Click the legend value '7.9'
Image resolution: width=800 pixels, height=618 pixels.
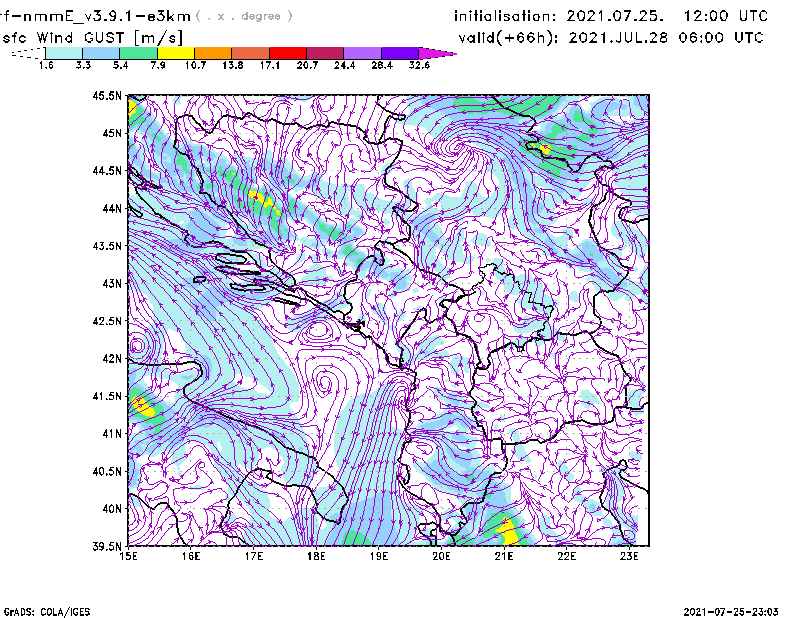tap(158, 65)
